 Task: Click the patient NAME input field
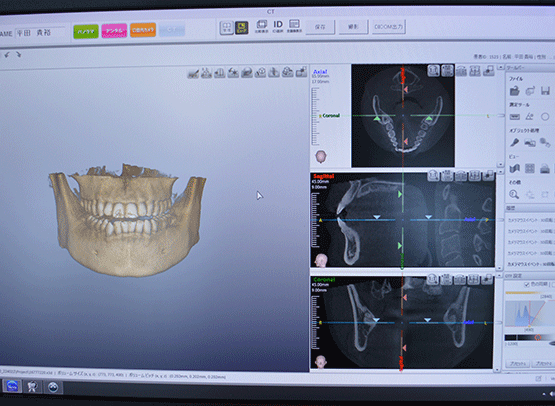coord(40,33)
